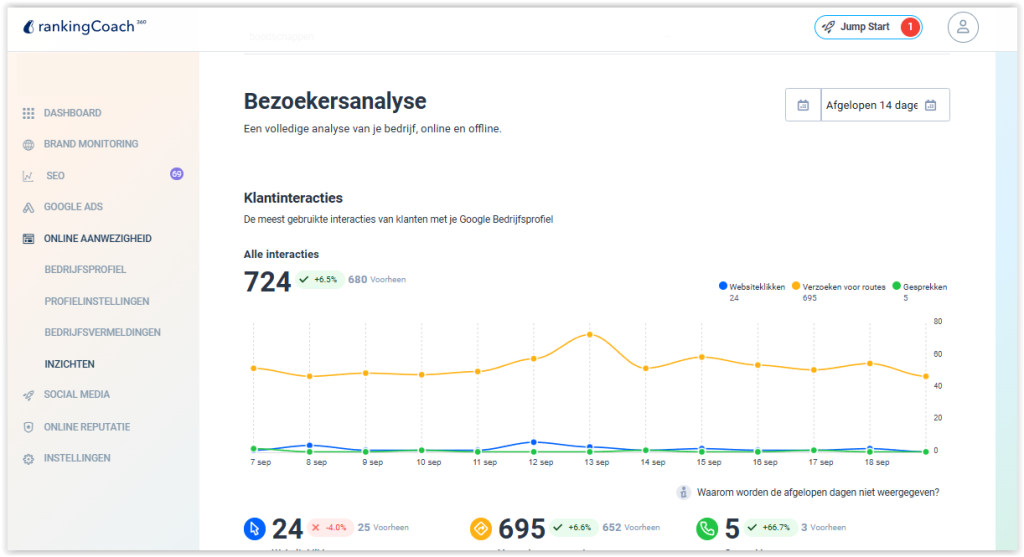
Task: Click the Instellingen gear icon
Action: click(28, 459)
